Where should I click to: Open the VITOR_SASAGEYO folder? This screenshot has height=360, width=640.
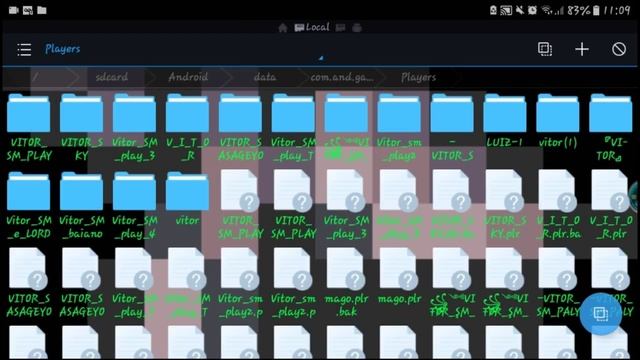click(240, 127)
